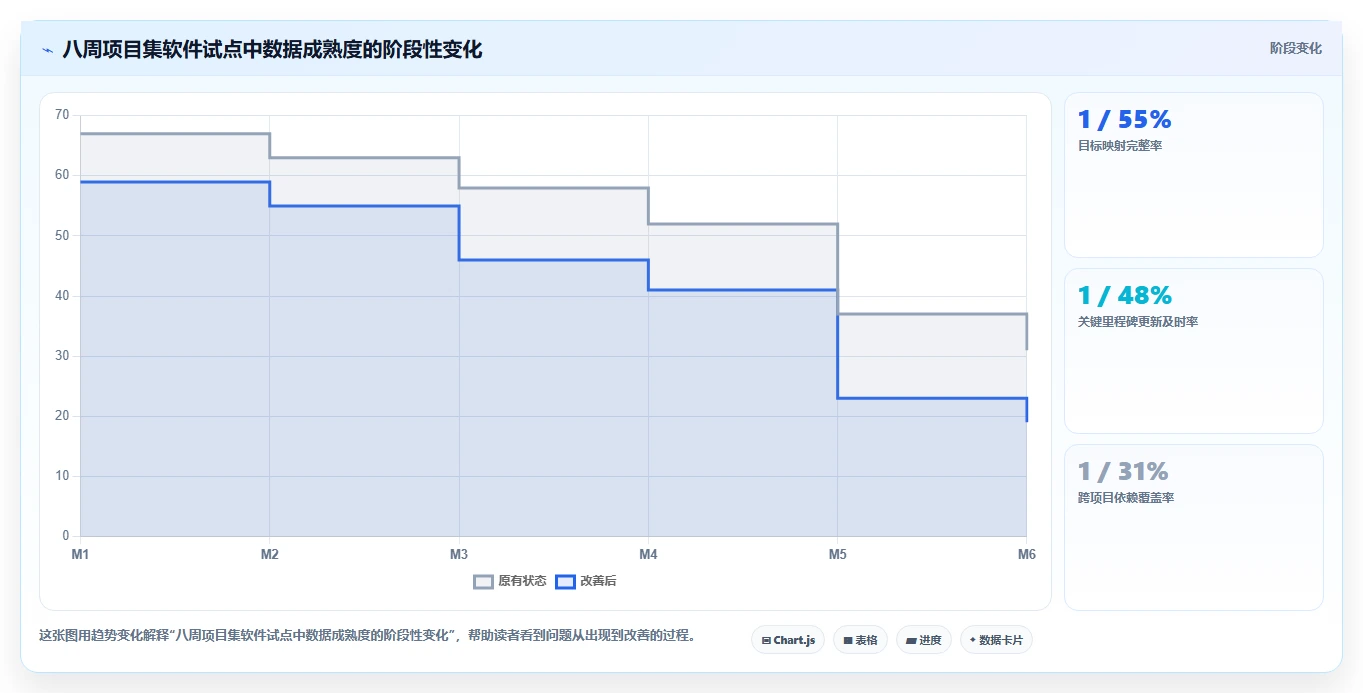Click the 70 y-axis tick label
1363x693 pixels.
point(62,115)
